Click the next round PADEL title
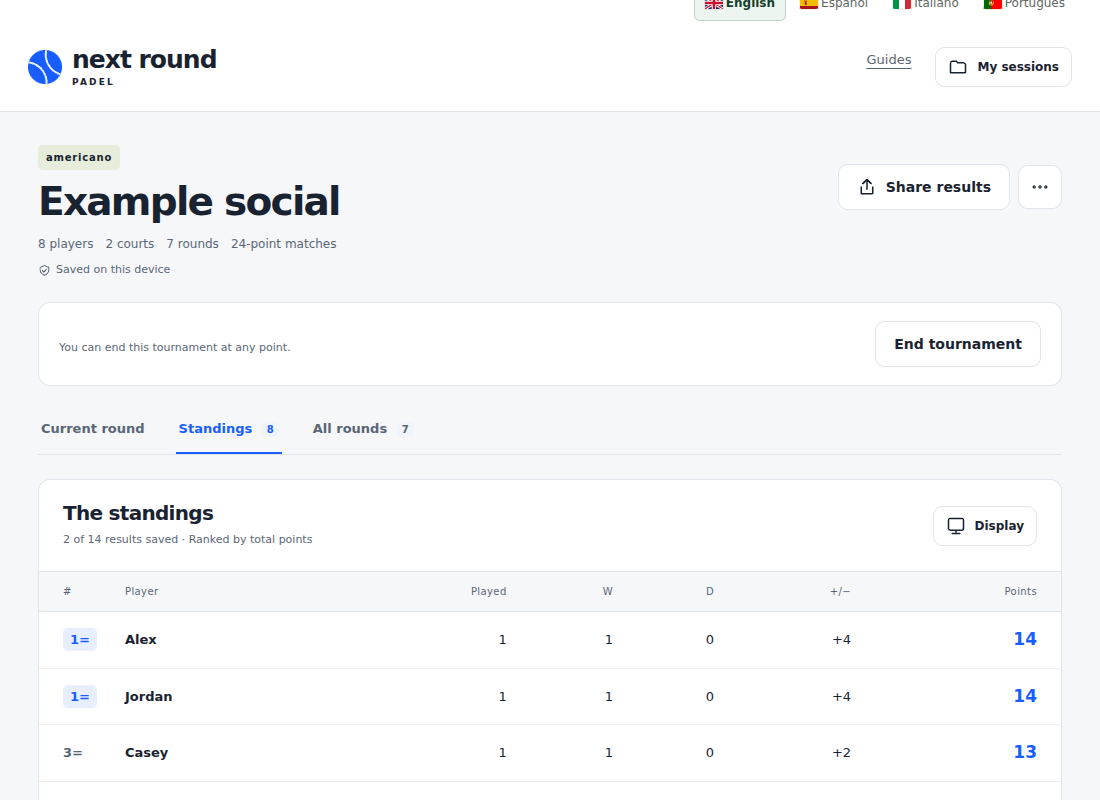The height and width of the screenshot is (800, 1100). point(145,67)
